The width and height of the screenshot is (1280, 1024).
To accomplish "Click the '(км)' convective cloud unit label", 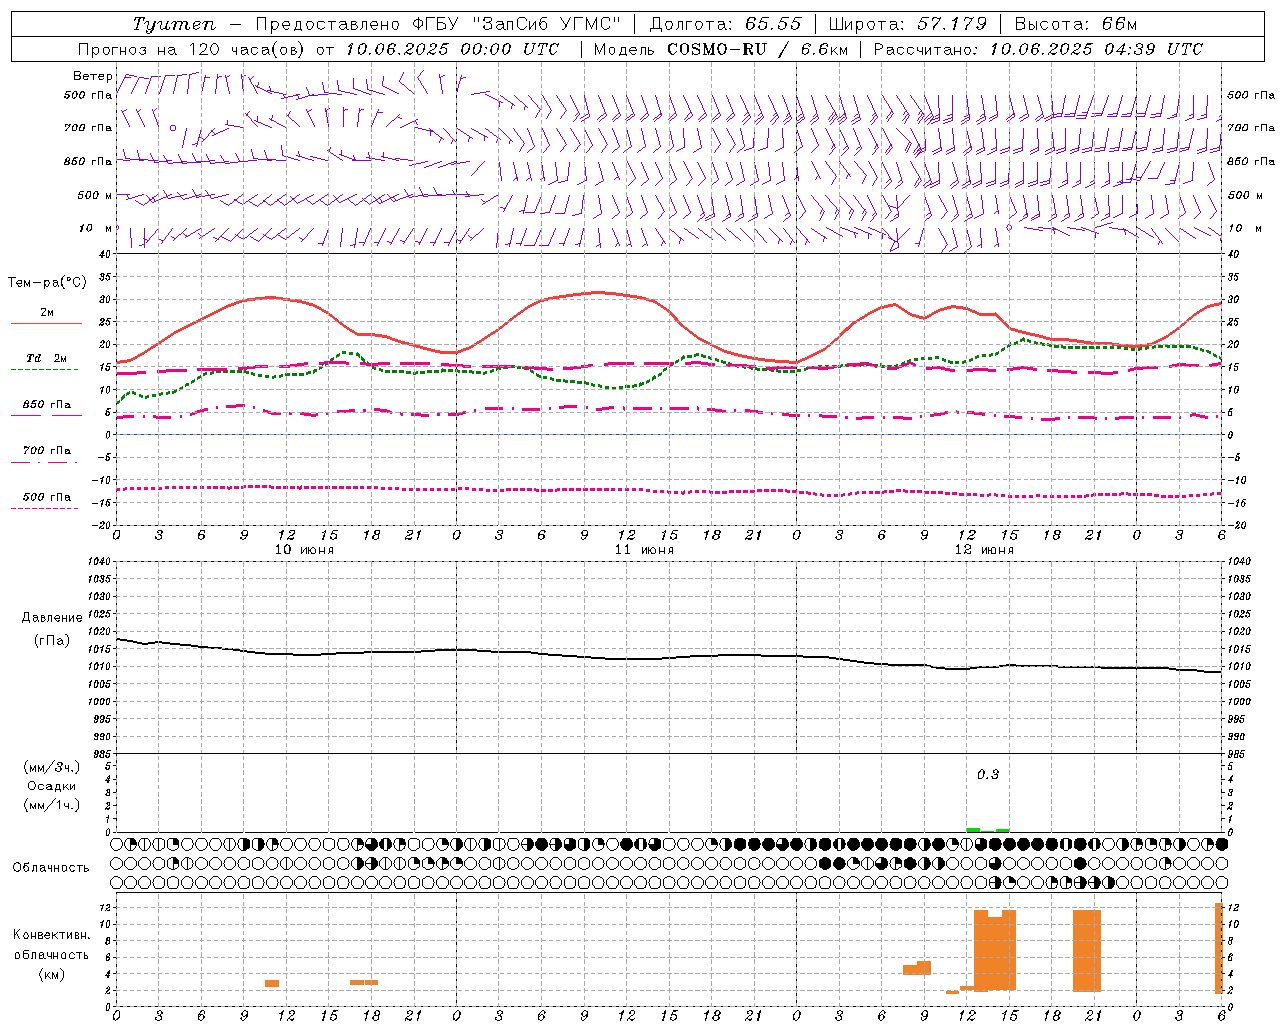I will pyautogui.click(x=52, y=974).
